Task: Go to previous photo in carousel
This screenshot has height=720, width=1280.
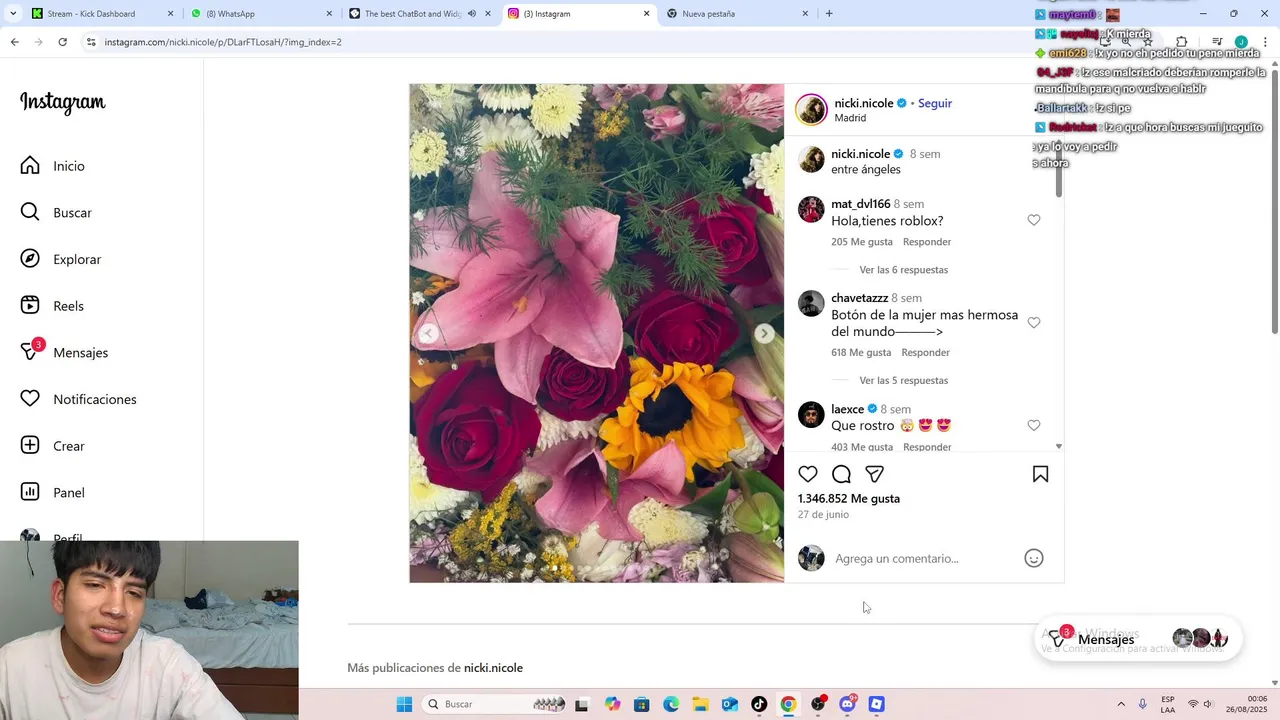Action: coord(429,334)
